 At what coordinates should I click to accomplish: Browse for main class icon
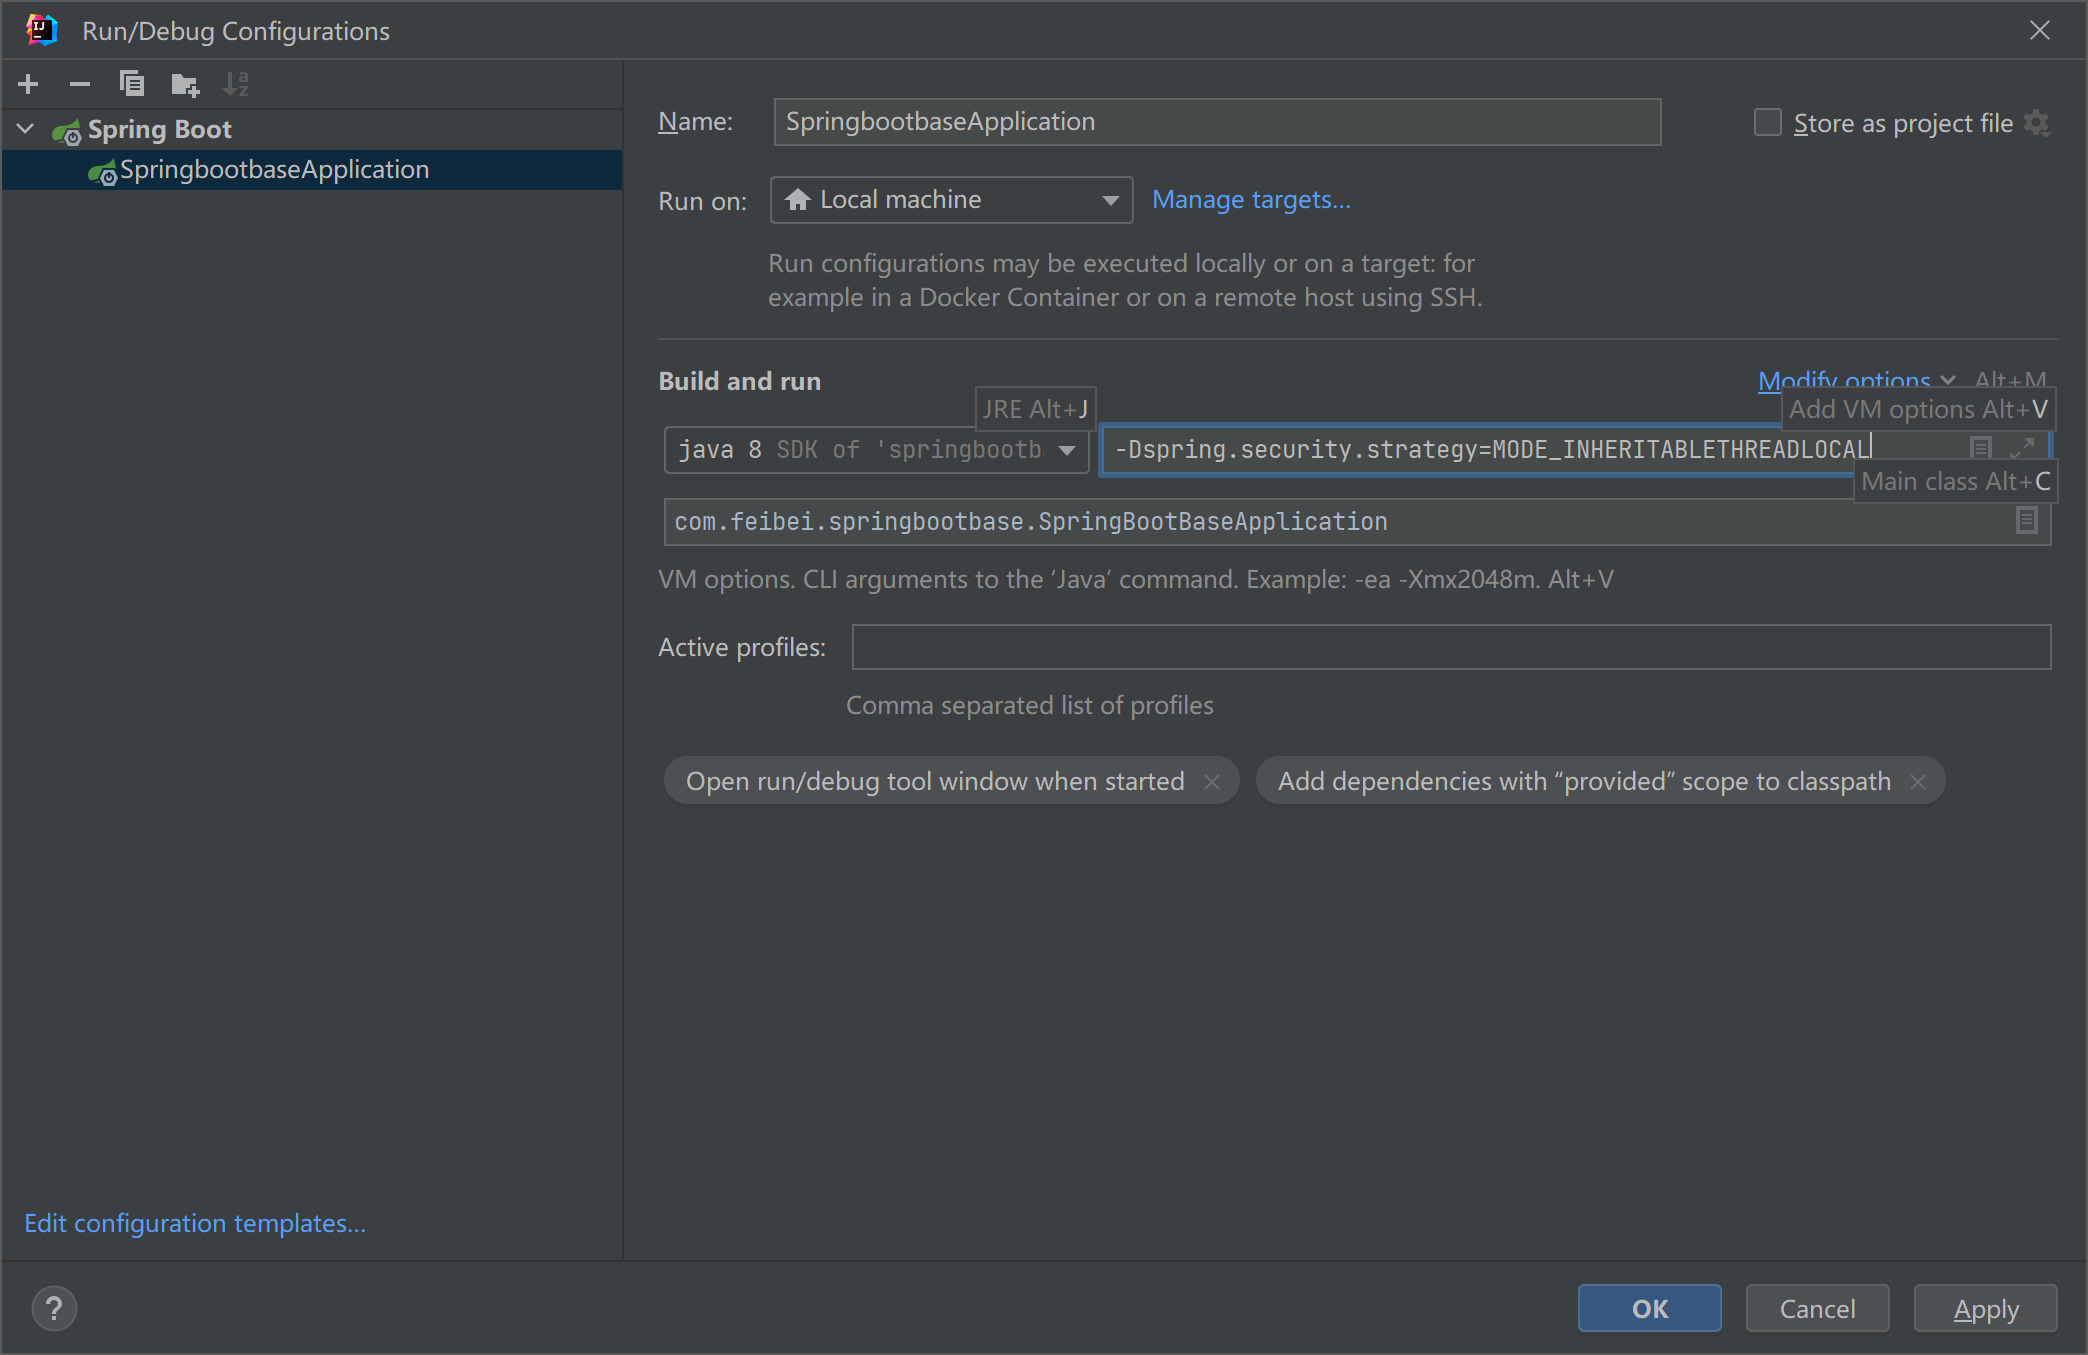(2027, 521)
